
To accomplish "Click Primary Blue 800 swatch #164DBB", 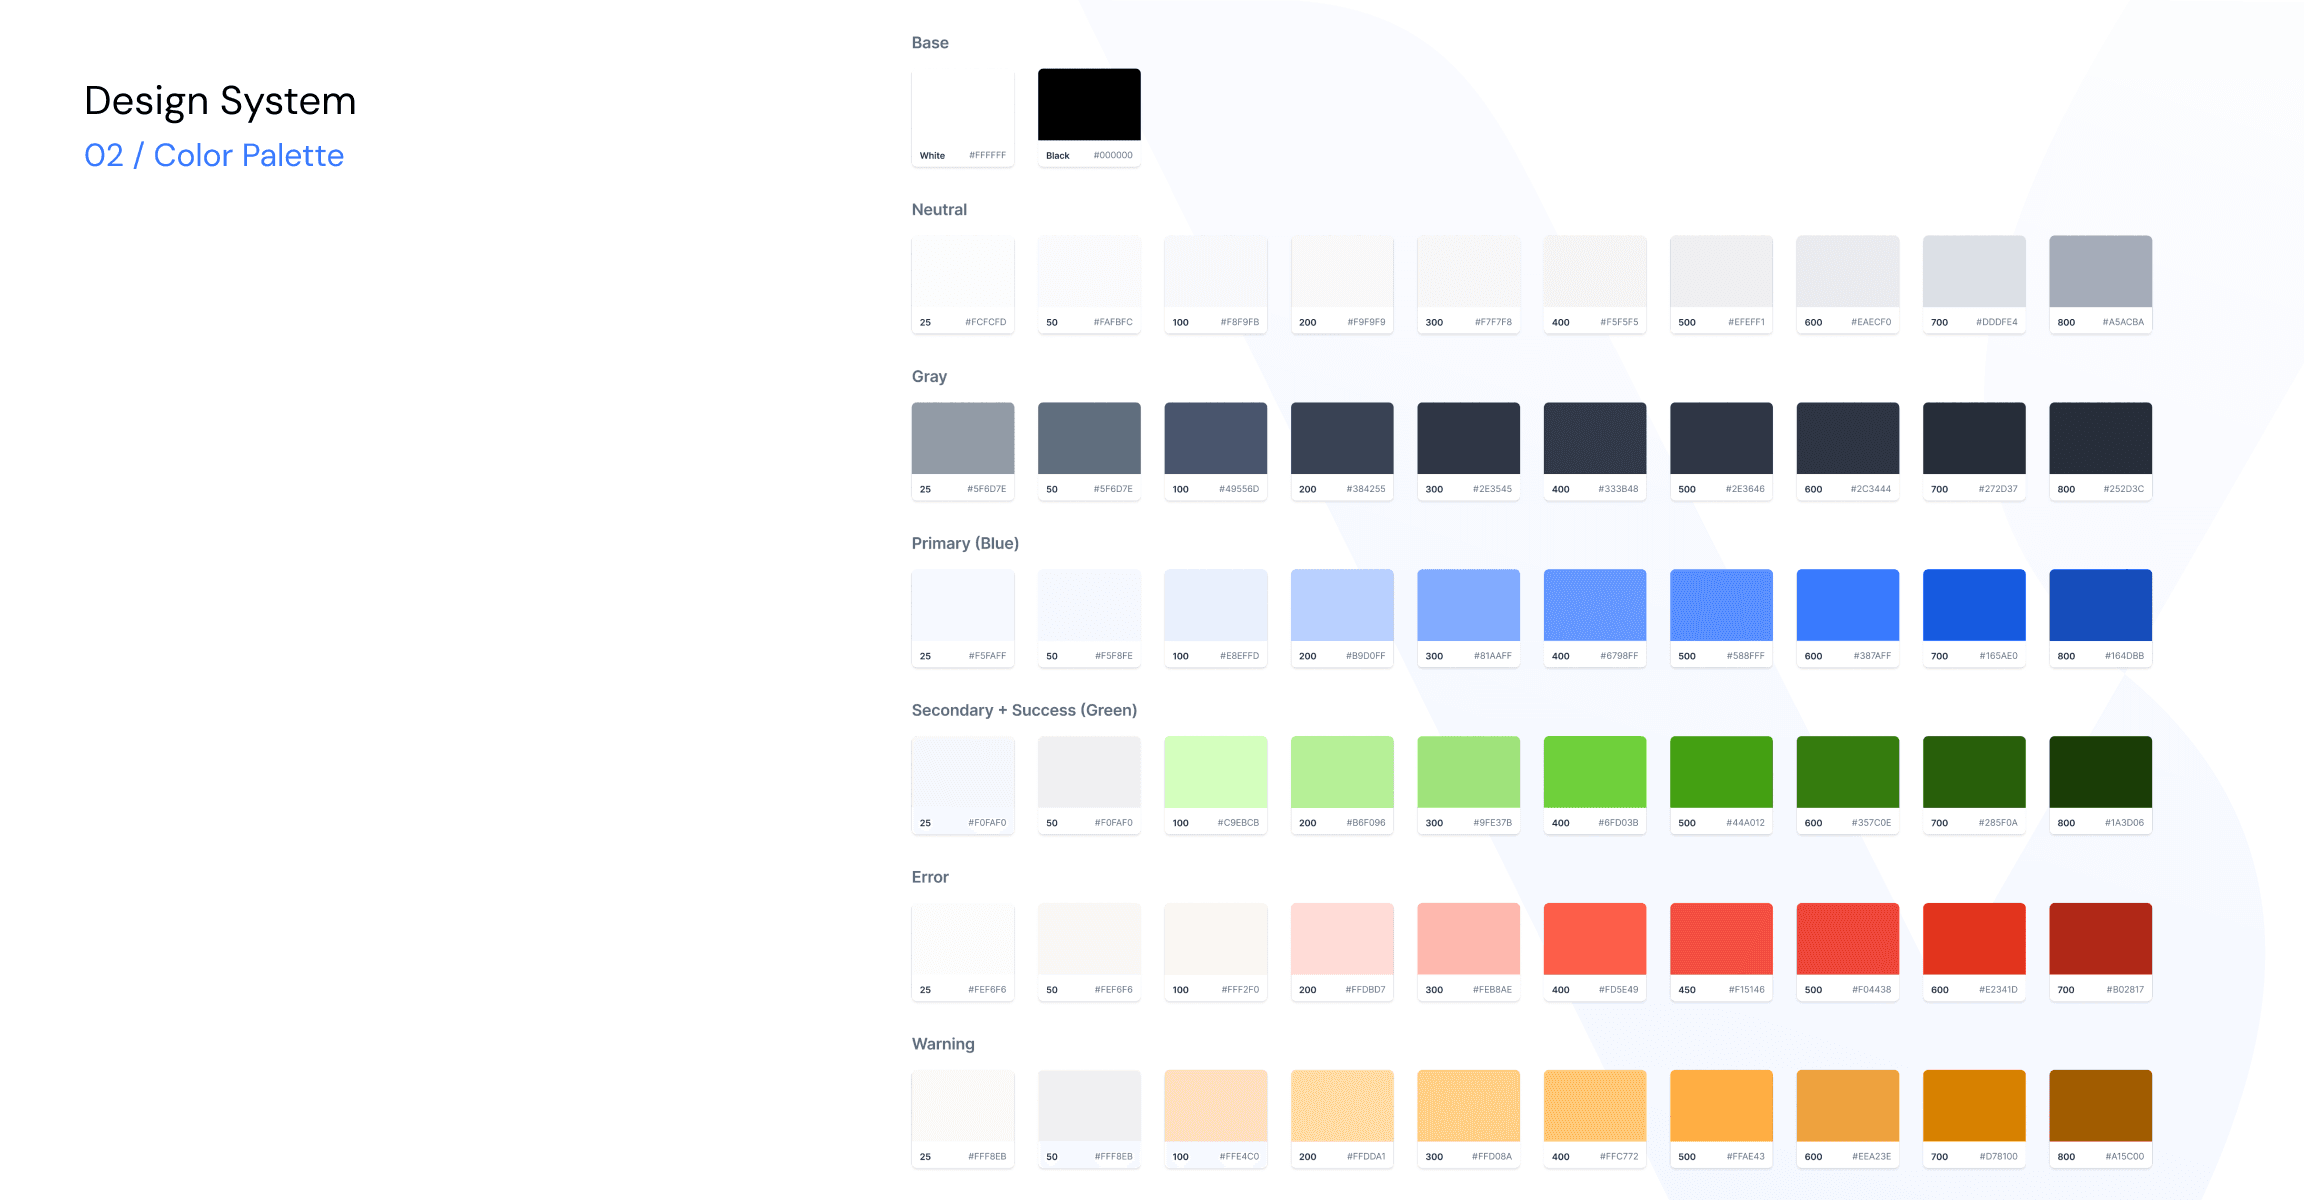I will pos(2100,605).
